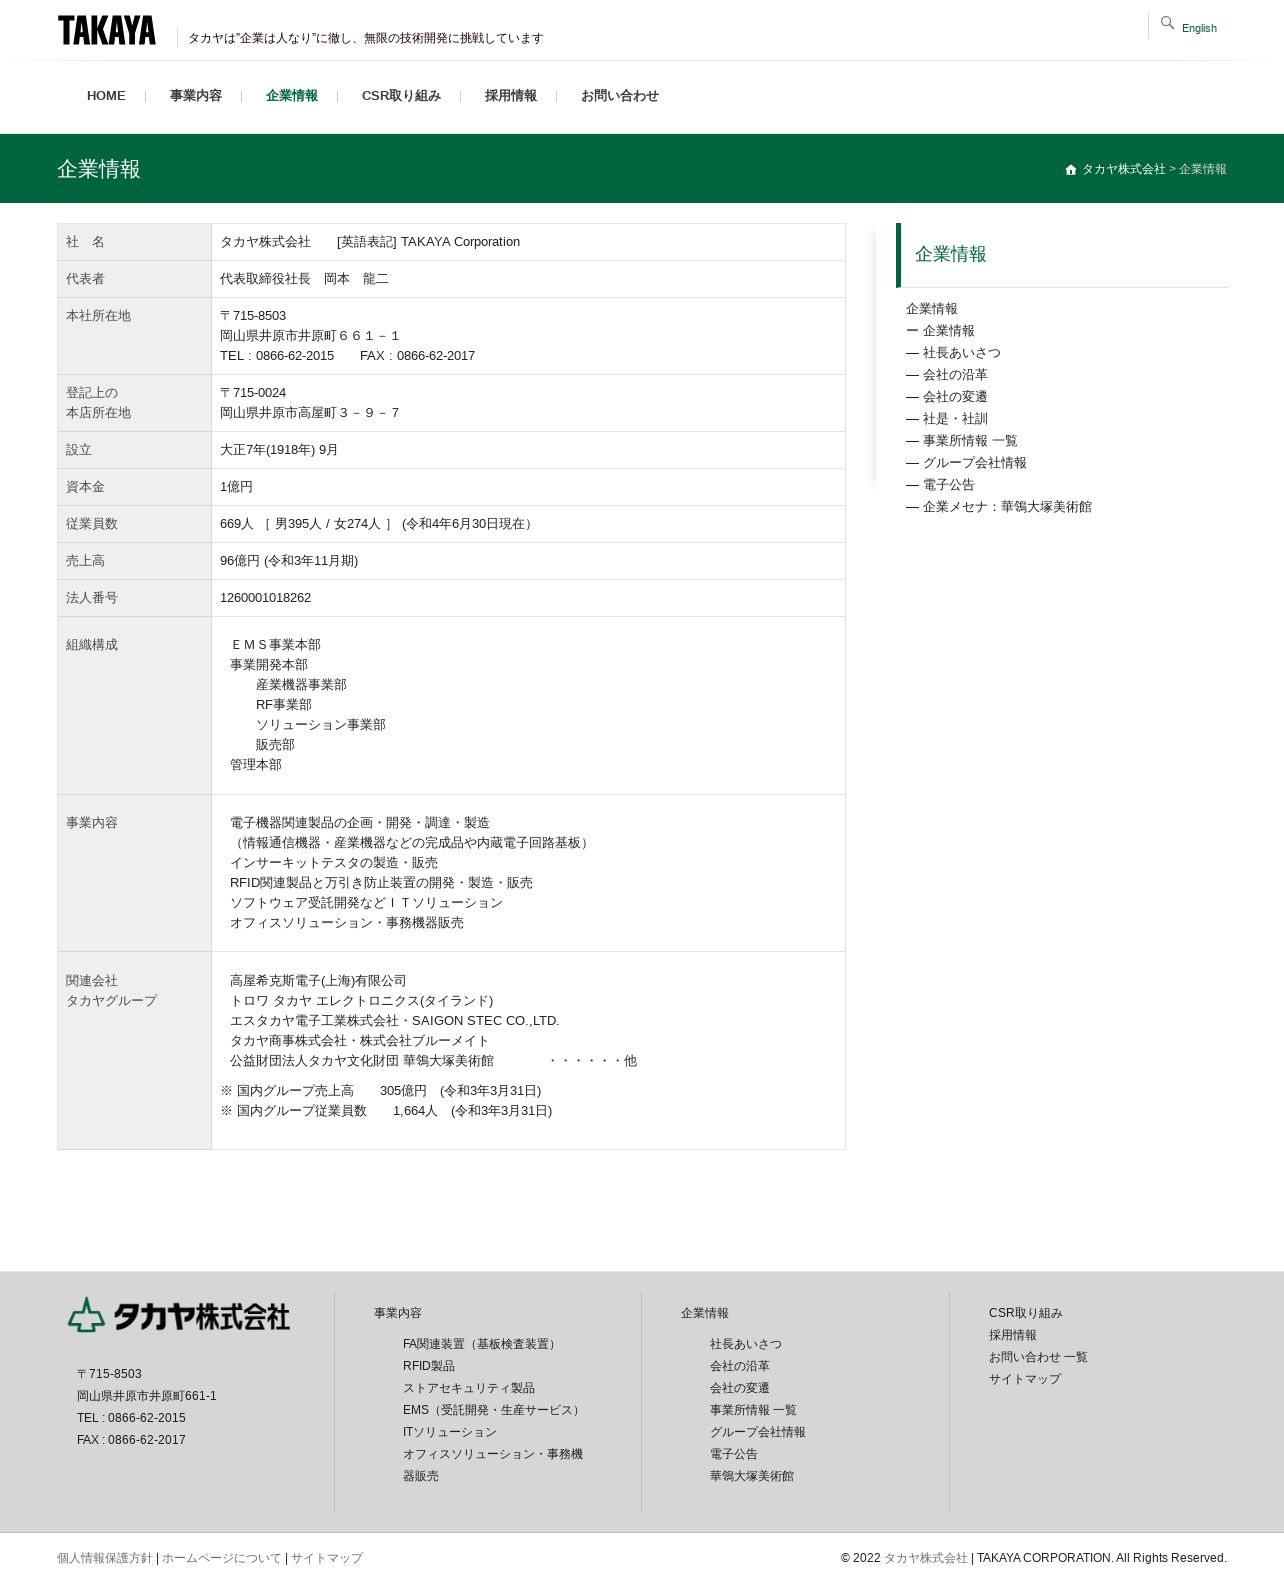This screenshot has width=1284, height=1584.
Task: Open footer 華鴒大塚美術館 link
Action: tap(752, 1476)
